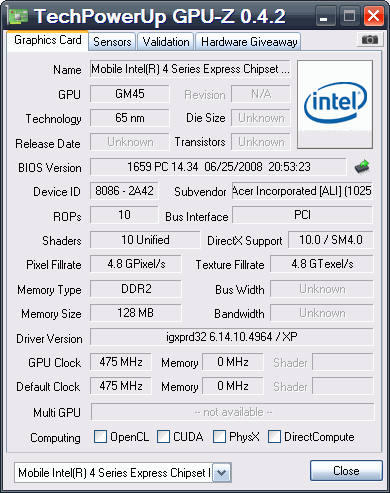The image size is (390, 493).
Task: Toggle the CUDA checkbox
Action: coord(163,436)
